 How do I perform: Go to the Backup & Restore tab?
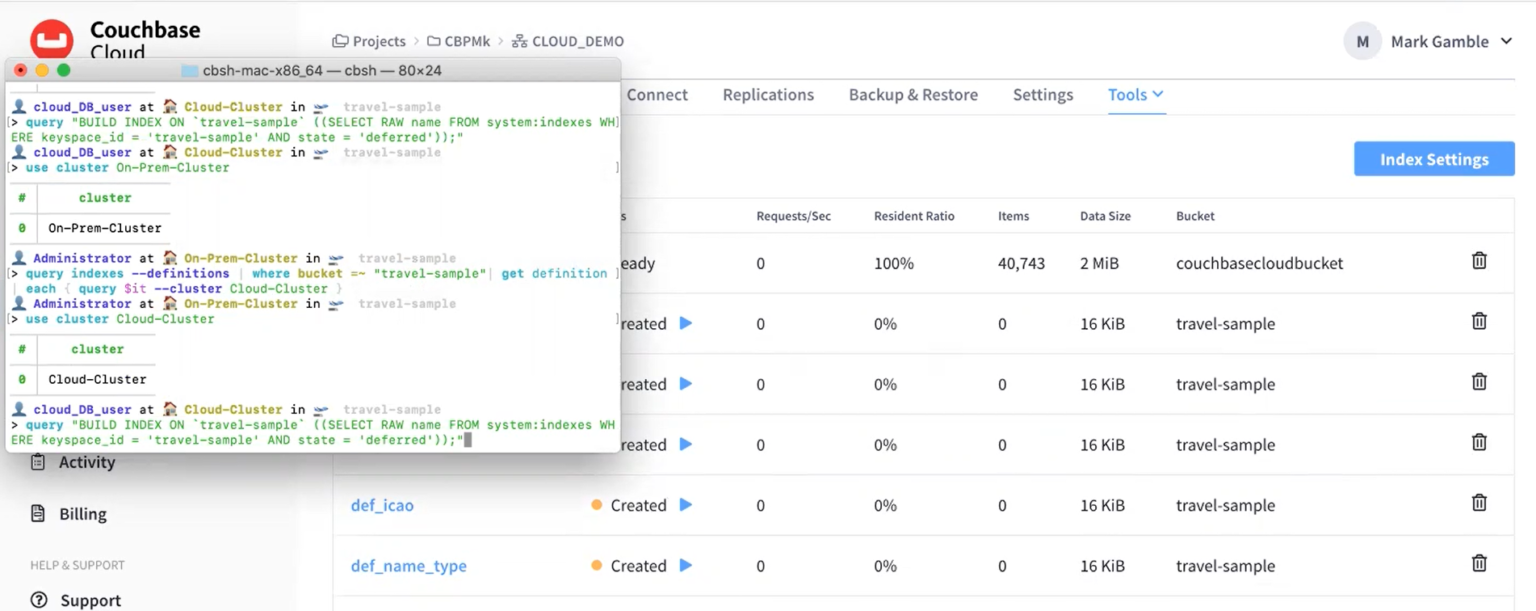(913, 94)
